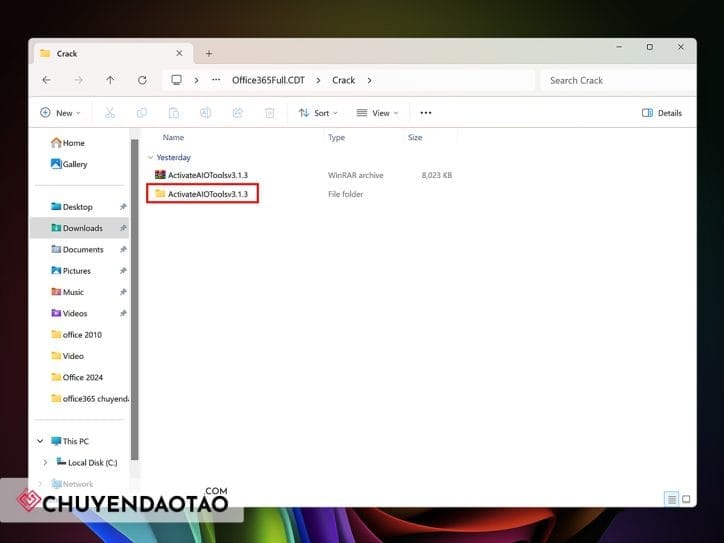
Task: Click the WinRAR archive type cell
Action: pos(356,175)
